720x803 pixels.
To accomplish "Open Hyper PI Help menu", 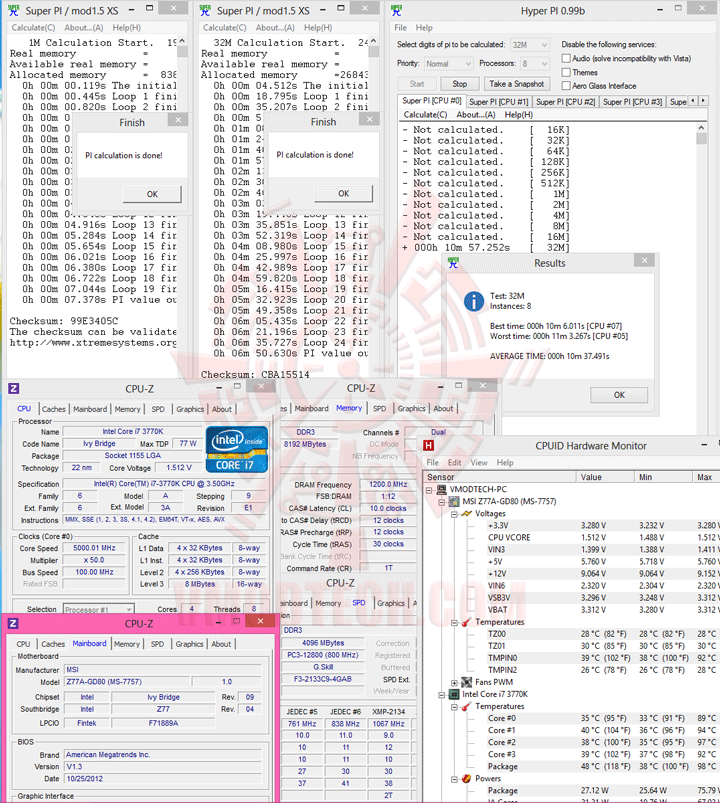I will point(423,28).
